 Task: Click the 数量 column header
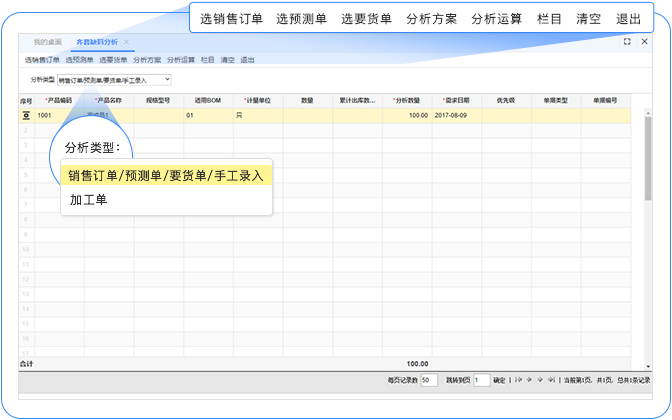[308, 100]
